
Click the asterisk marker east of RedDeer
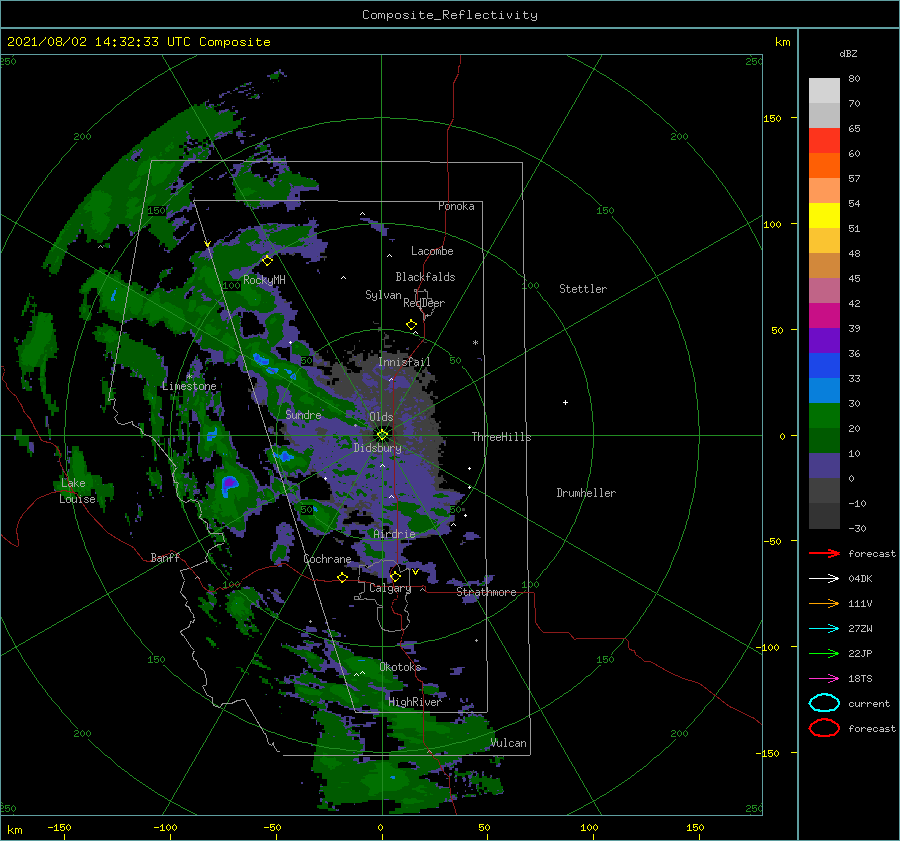pos(475,343)
